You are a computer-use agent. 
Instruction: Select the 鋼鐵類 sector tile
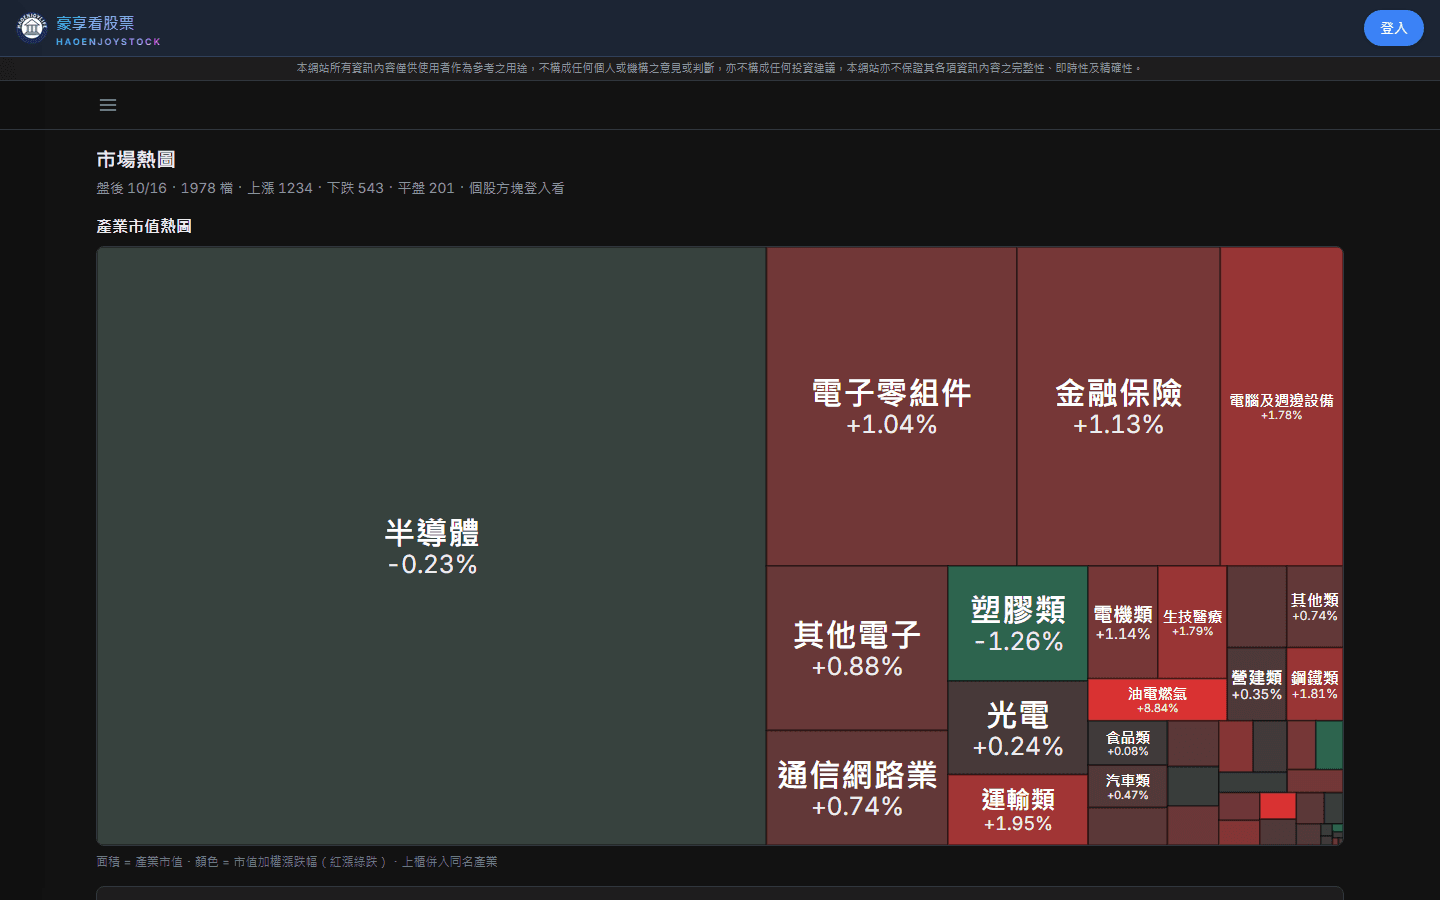1315,684
